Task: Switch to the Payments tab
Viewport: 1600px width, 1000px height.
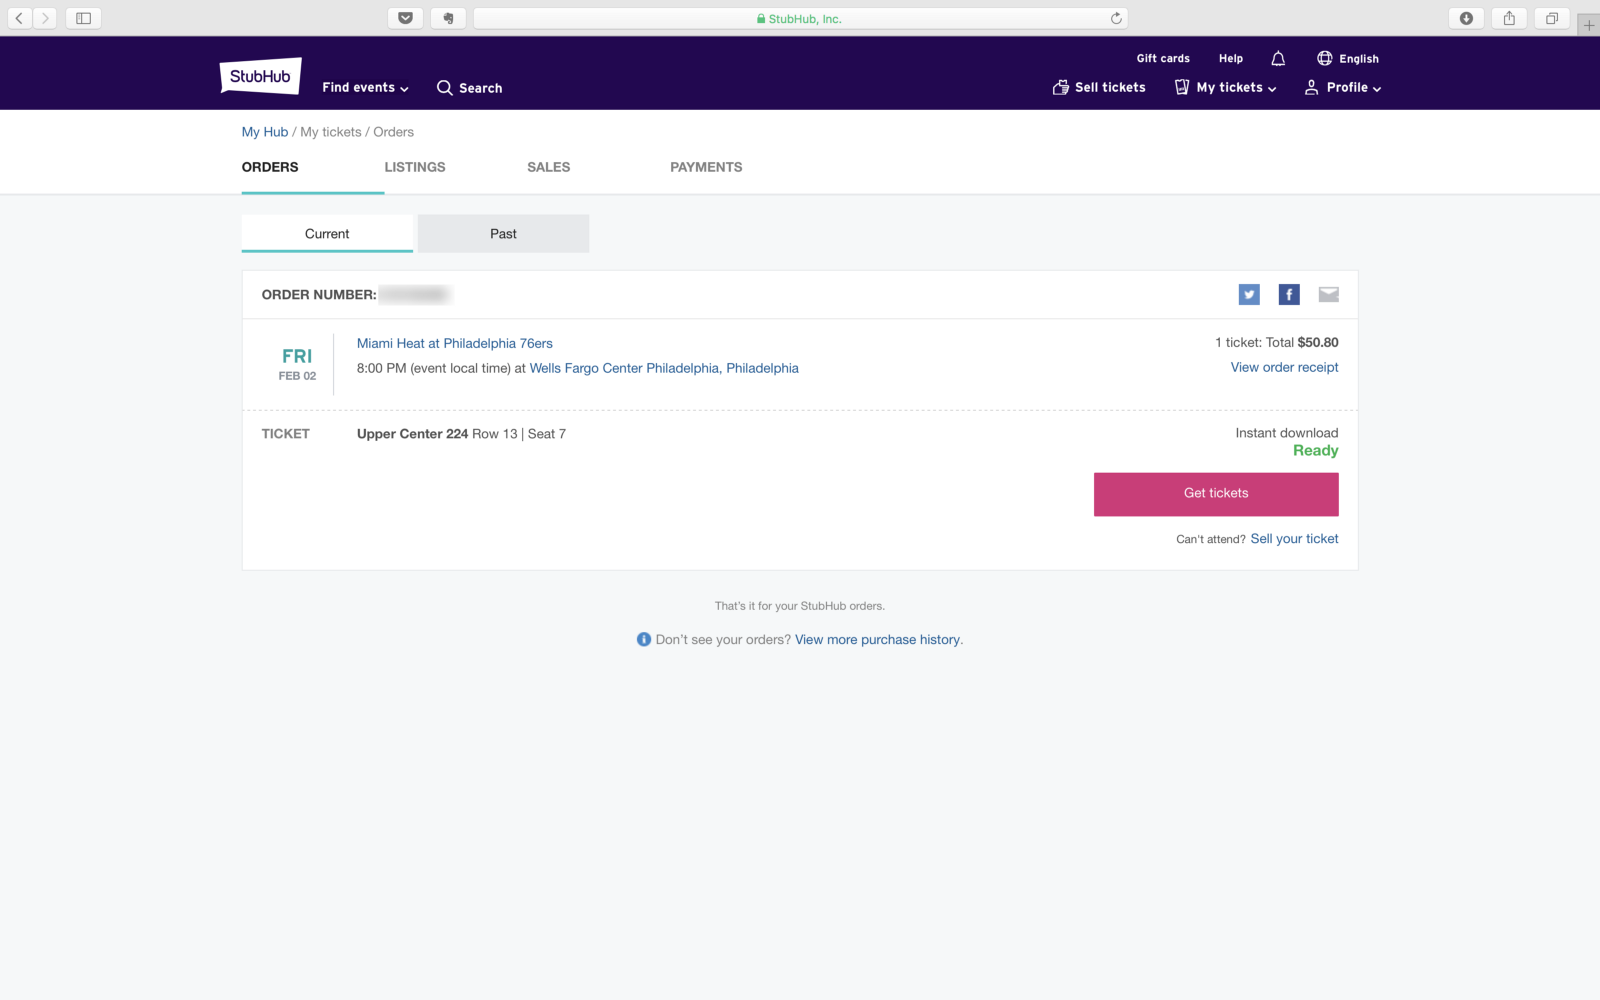Action: pyautogui.click(x=706, y=167)
